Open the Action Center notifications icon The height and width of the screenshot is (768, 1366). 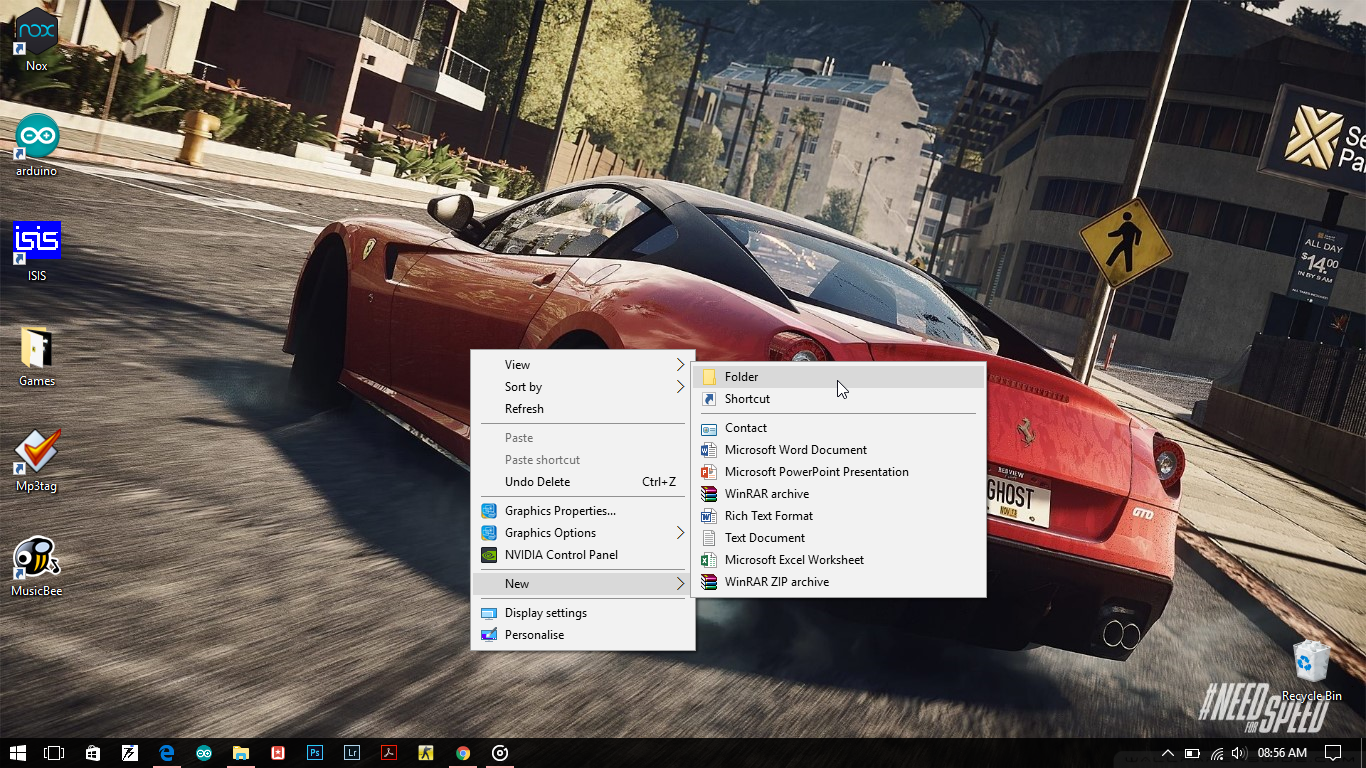(x=1333, y=753)
